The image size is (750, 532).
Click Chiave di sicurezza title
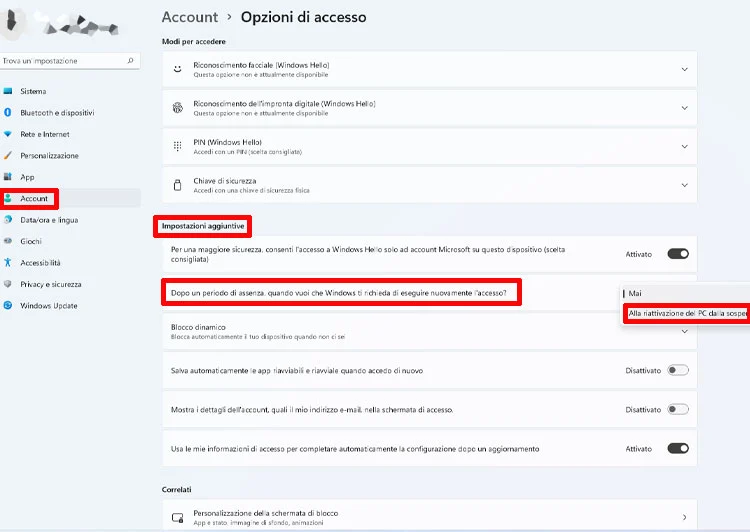tap(224, 181)
